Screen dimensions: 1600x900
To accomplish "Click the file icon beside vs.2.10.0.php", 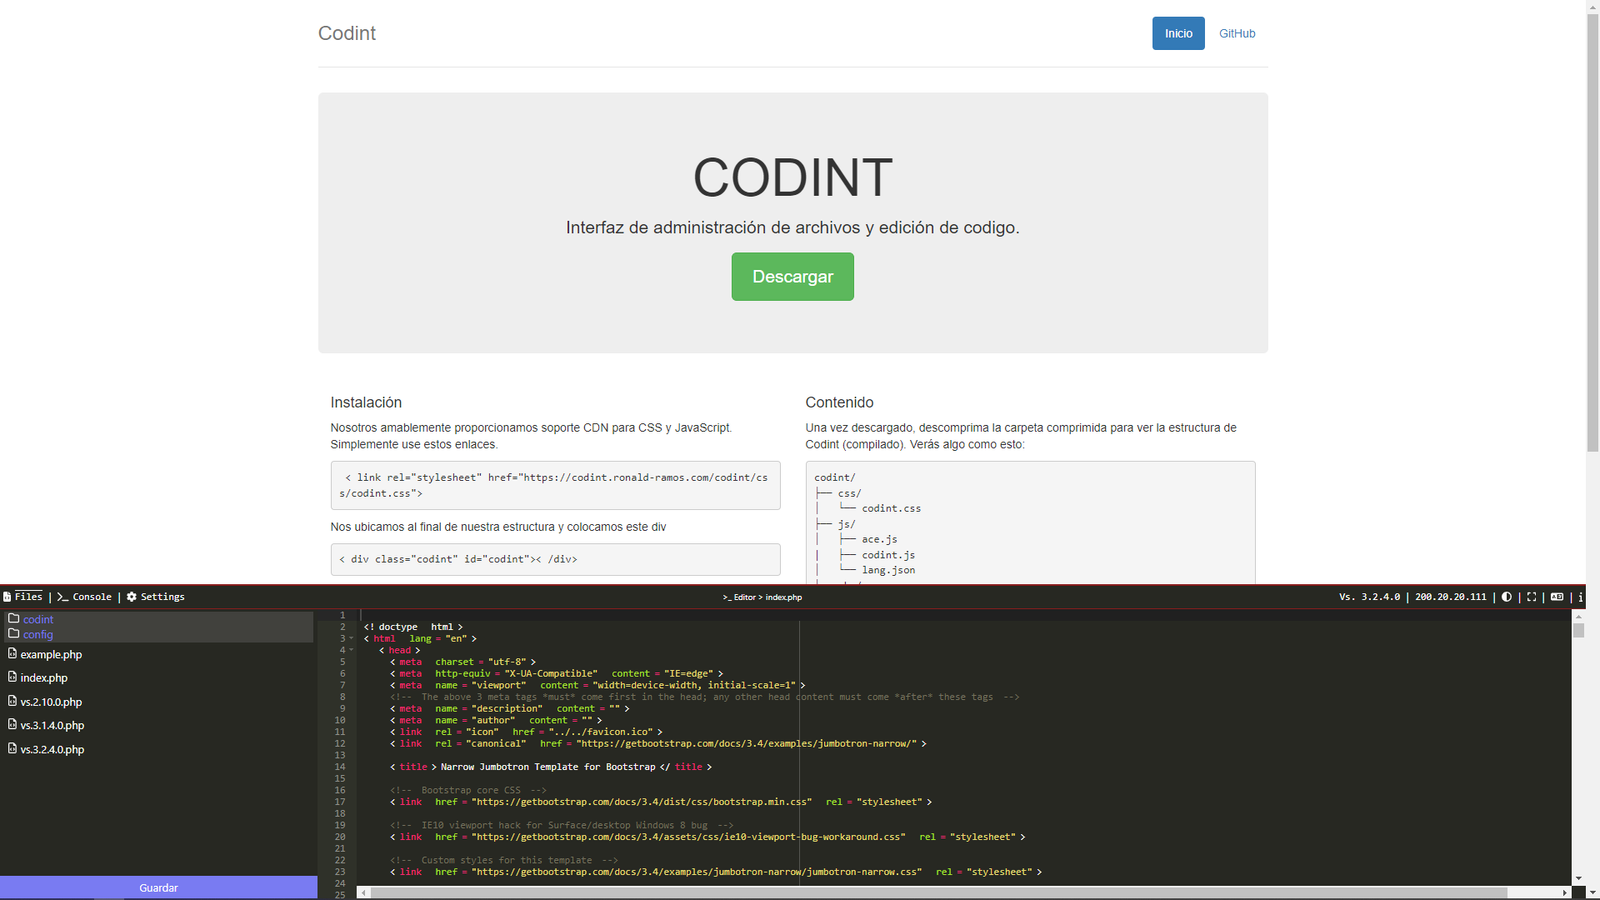I will [12, 701].
